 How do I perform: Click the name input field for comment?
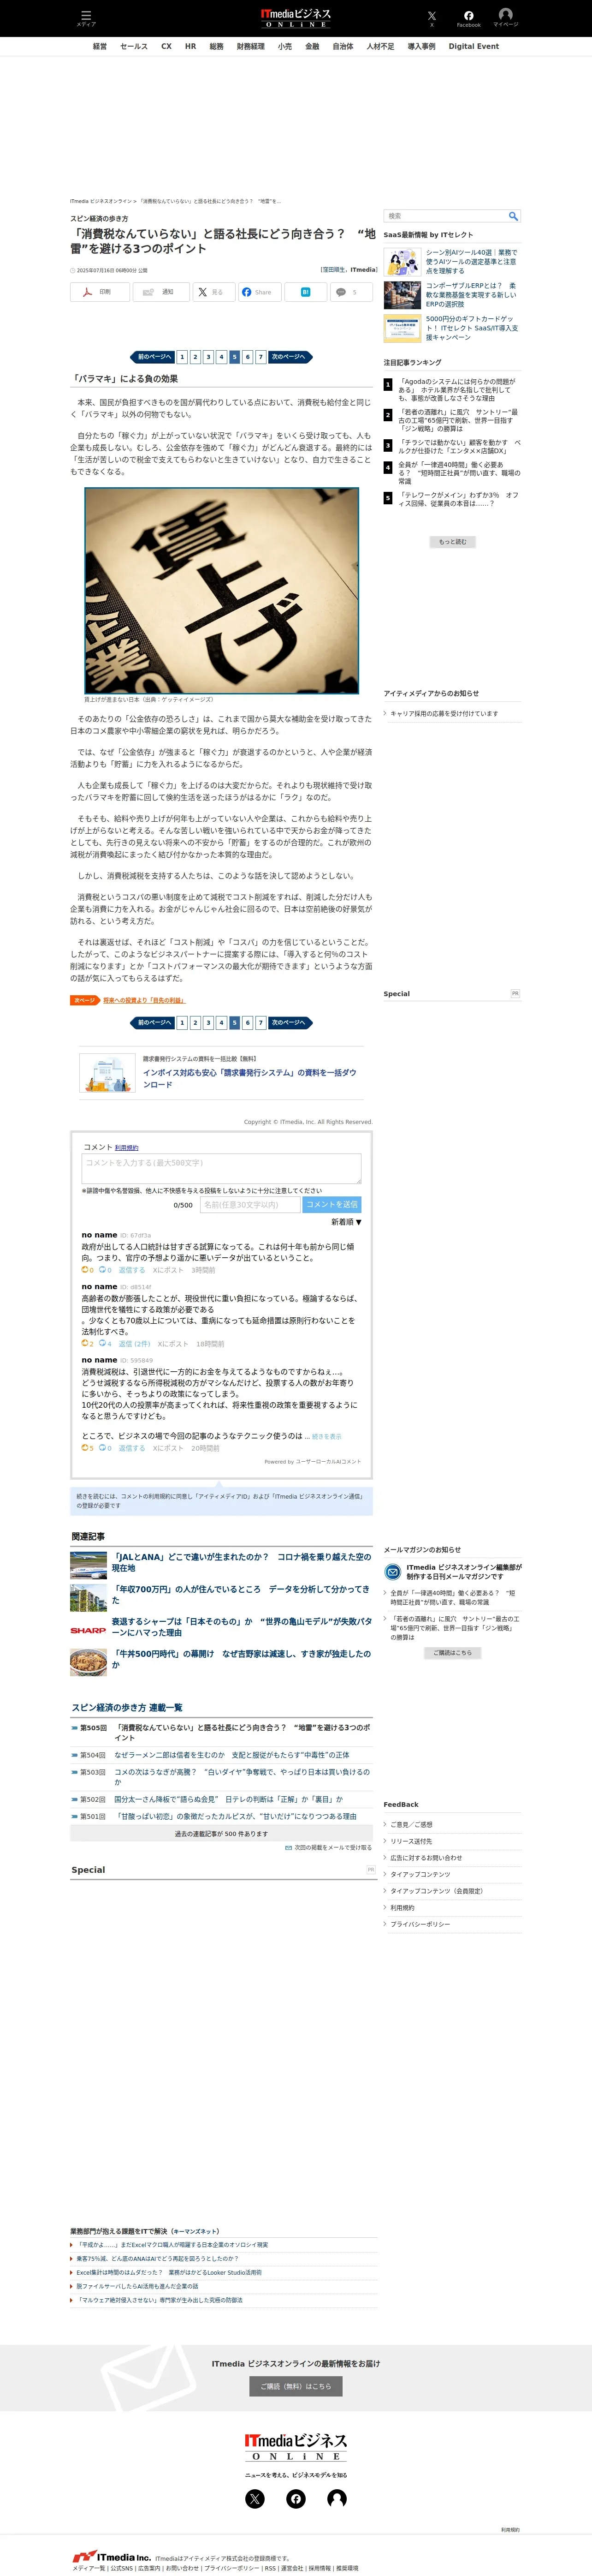tap(250, 1205)
